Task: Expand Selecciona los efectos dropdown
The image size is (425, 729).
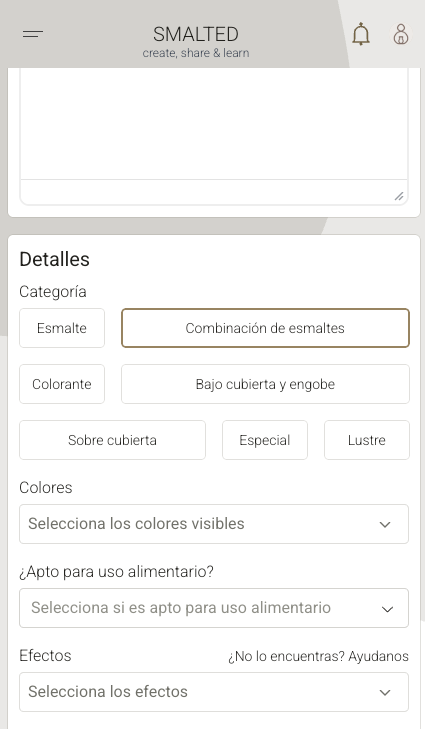Action: tap(214, 692)
